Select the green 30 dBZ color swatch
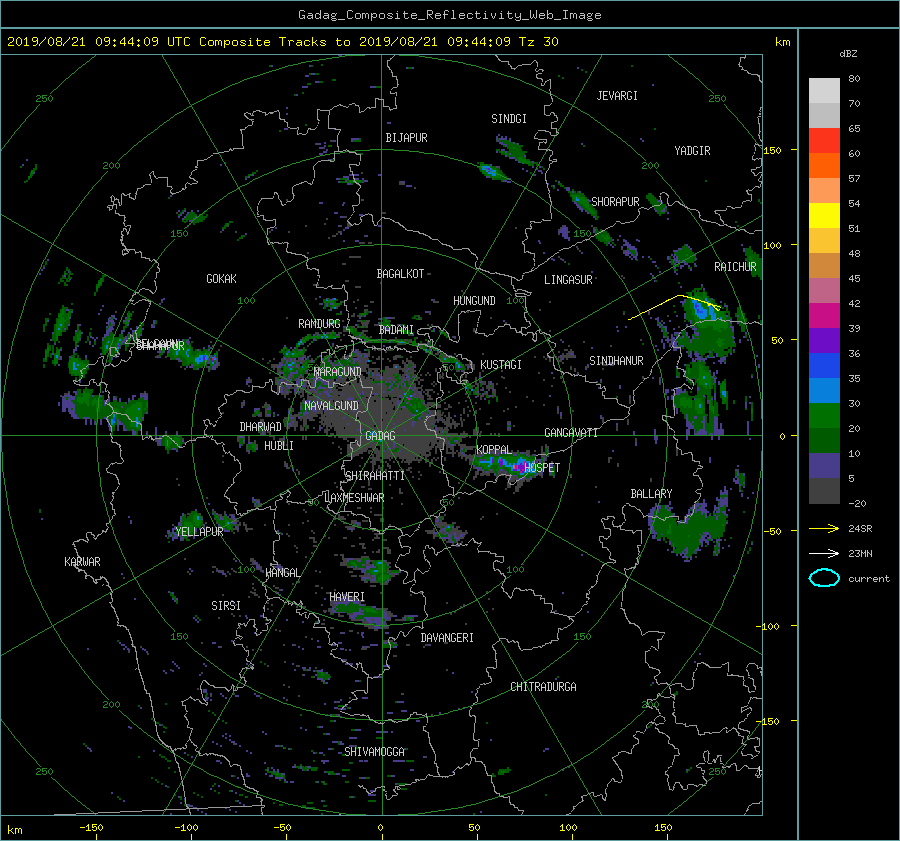Screen dimensions: 900x841 (x=824, y=415)
